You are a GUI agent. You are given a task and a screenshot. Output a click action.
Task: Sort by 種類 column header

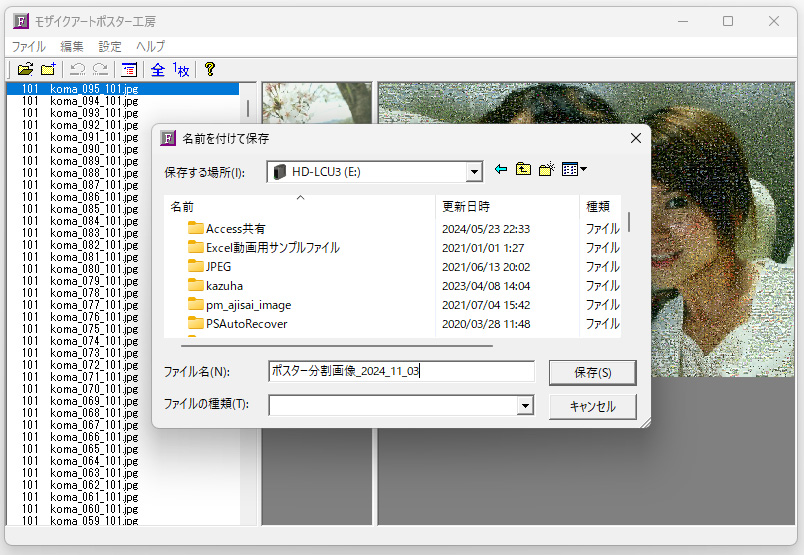(600, 206)
